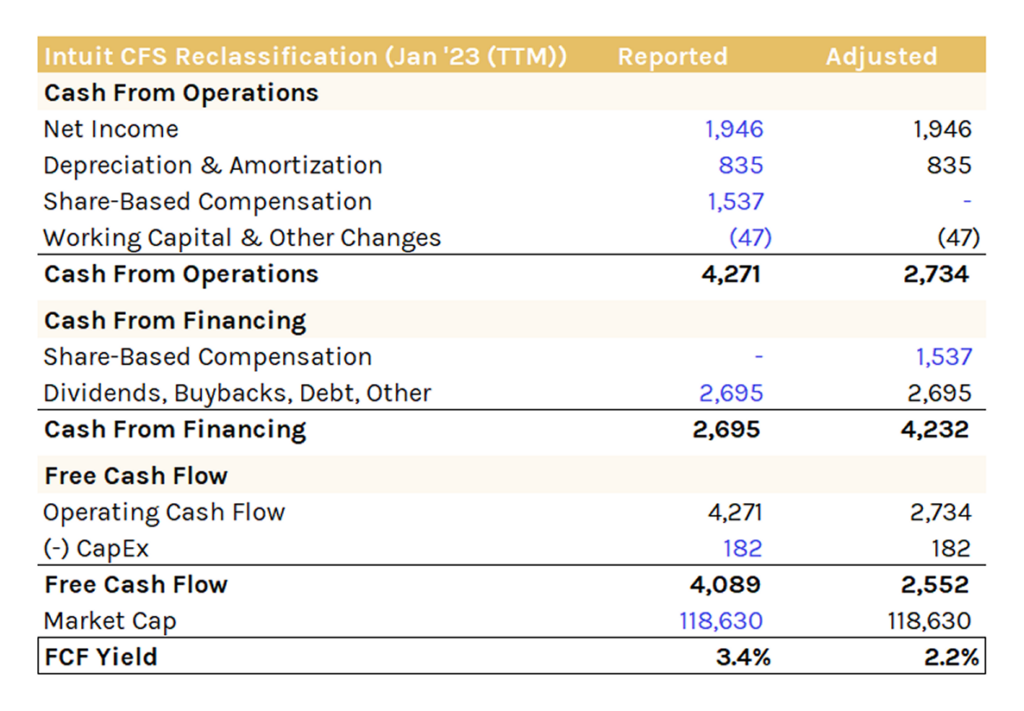Select the reported Market Cap value 118,630
The height and width of the screenshot is (711, 1024).
[720, 621]
